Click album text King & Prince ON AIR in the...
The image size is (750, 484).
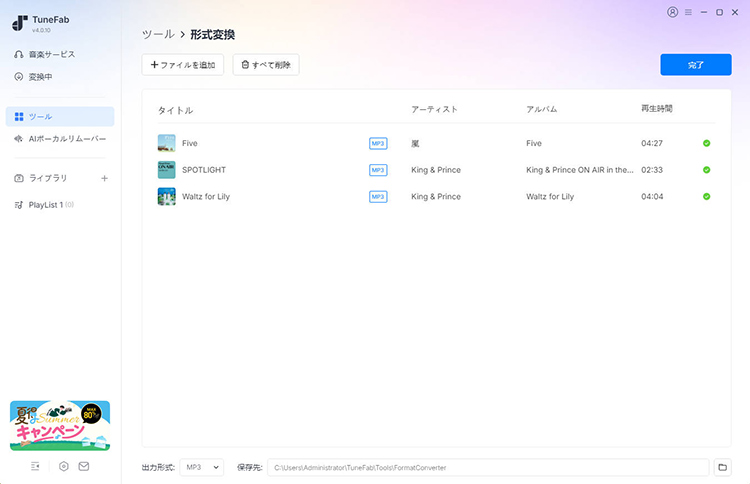pyautogui.click(x=580, y=170)
